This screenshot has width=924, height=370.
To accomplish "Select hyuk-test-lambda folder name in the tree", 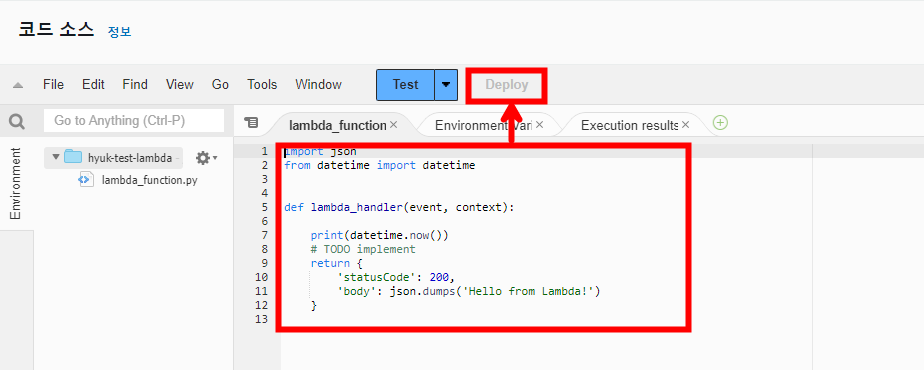I will [x=130, y=158].
